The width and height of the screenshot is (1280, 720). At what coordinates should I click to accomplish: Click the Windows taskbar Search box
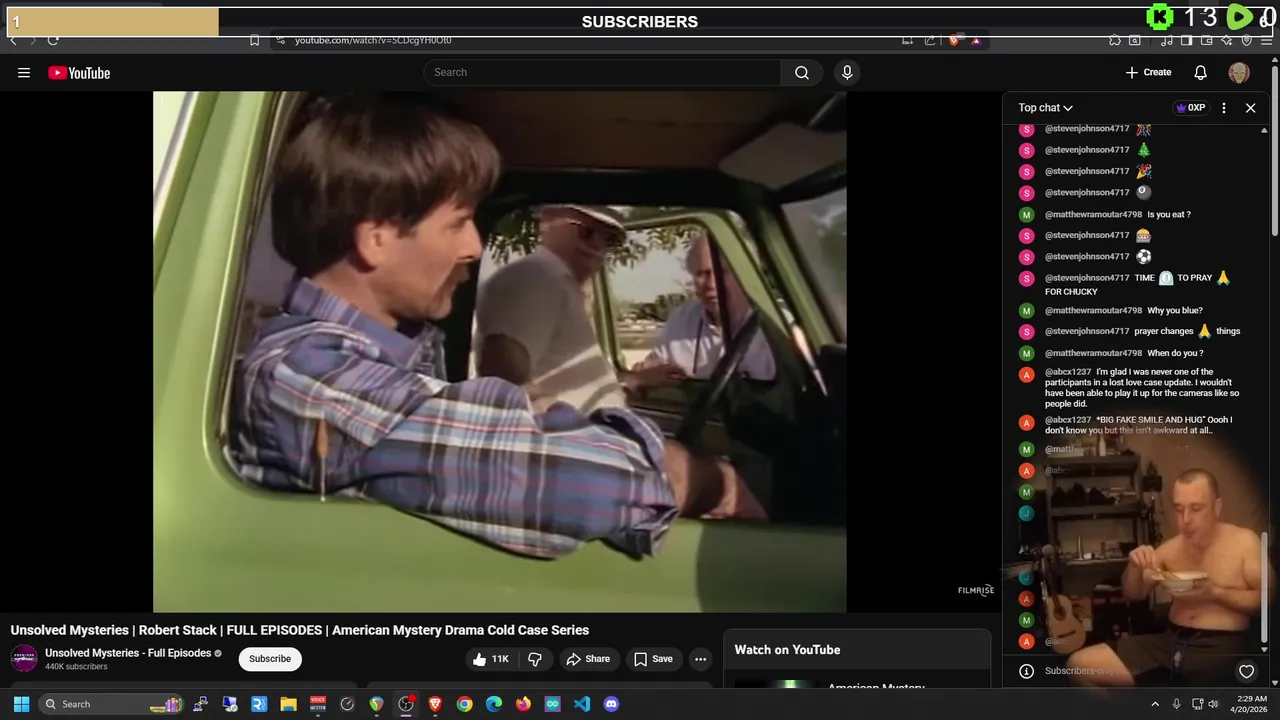[x=111, y=704]
